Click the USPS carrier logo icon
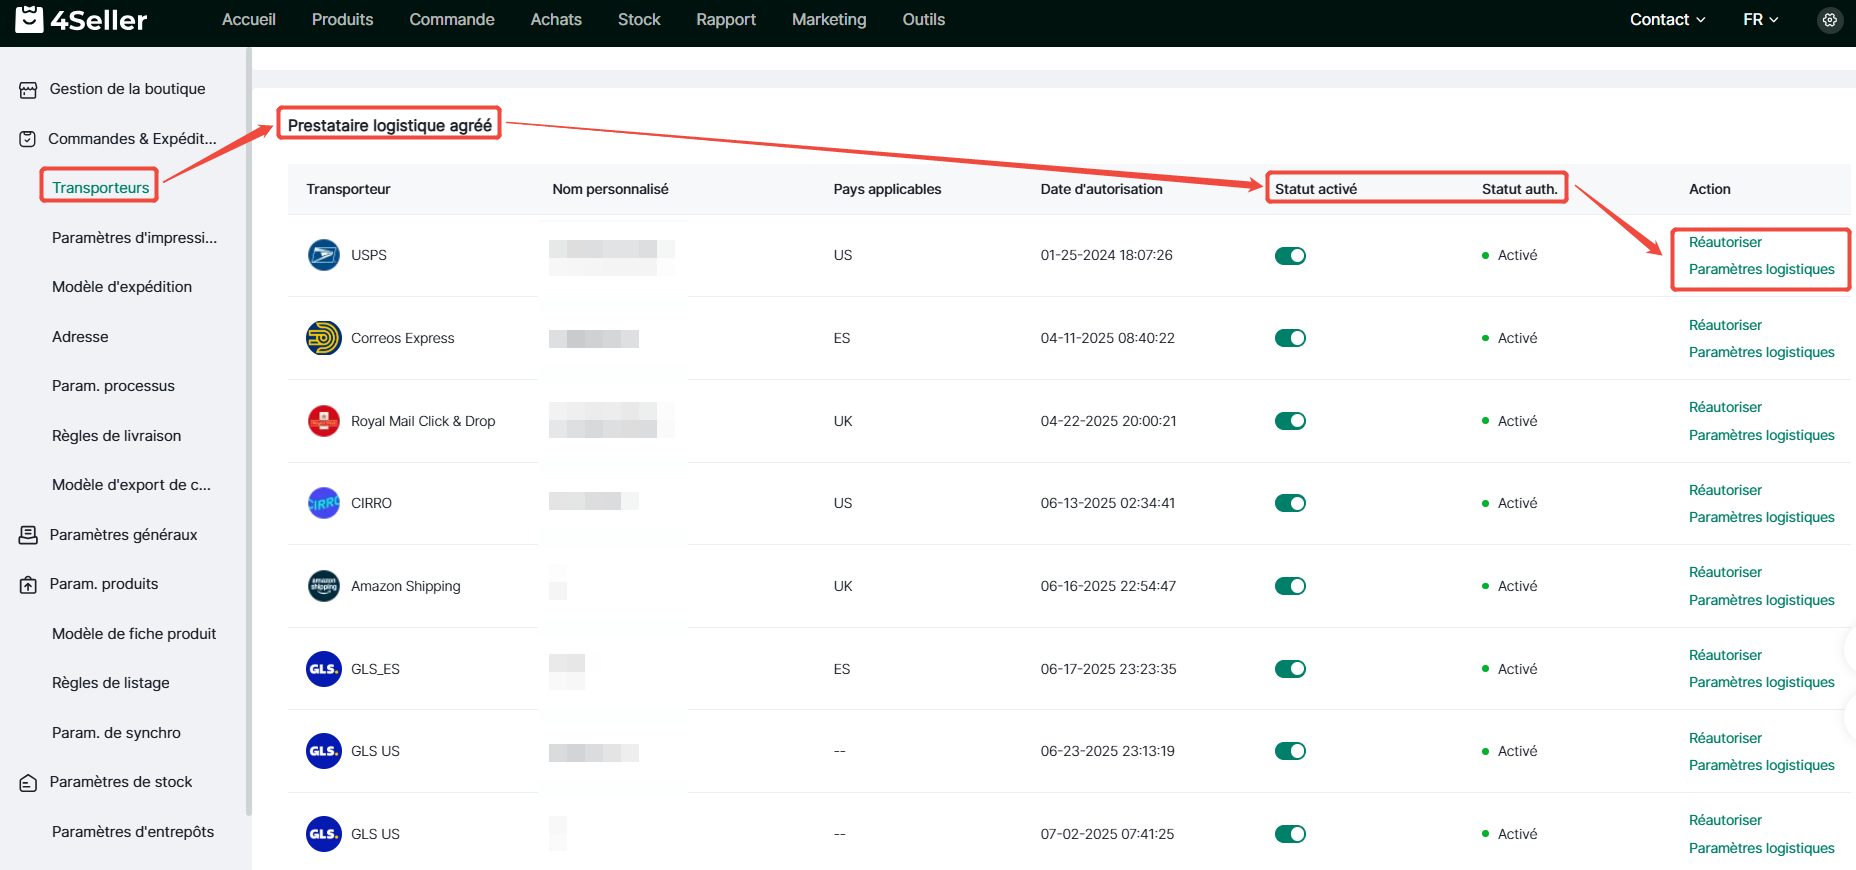The height and width of the screenshot is (870, 1856). [x=323, y=255]
